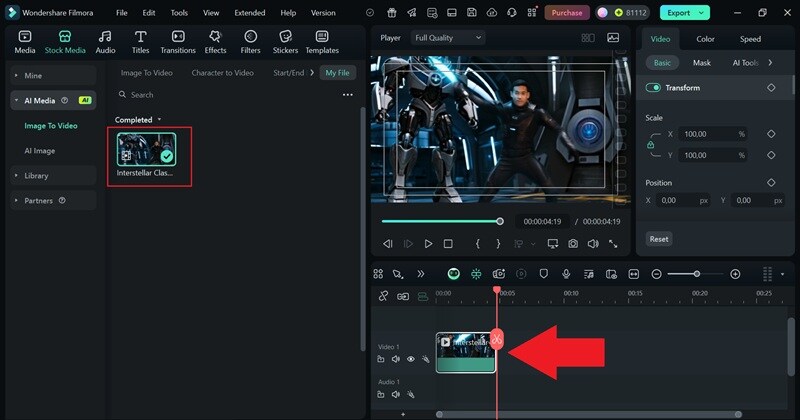Select the Audio library icon
800x420 pixels.
click(105, 42)
